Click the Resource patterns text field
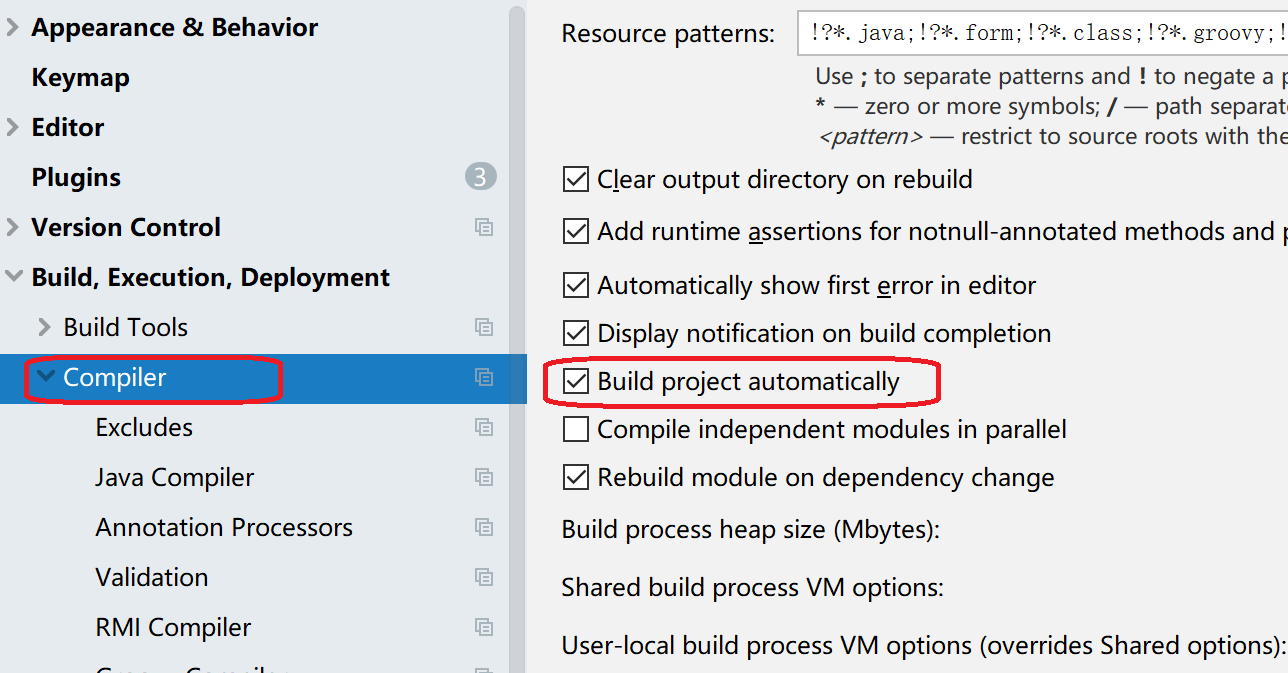The width and height of the screenshot is (1288, 673). 1040,33
